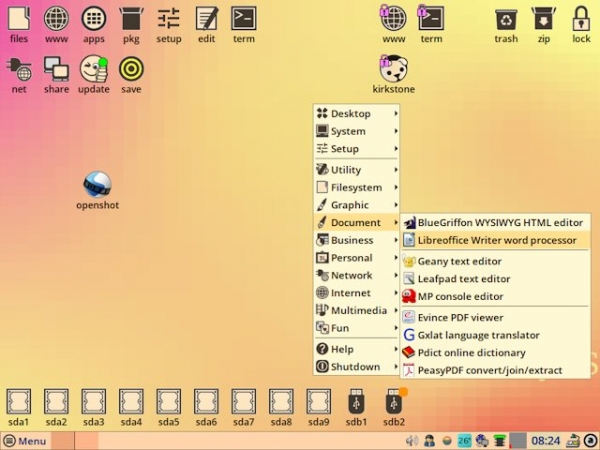Click the Menu button in taskbar
This screenshot has width=600, height=450.
(25, 441)
